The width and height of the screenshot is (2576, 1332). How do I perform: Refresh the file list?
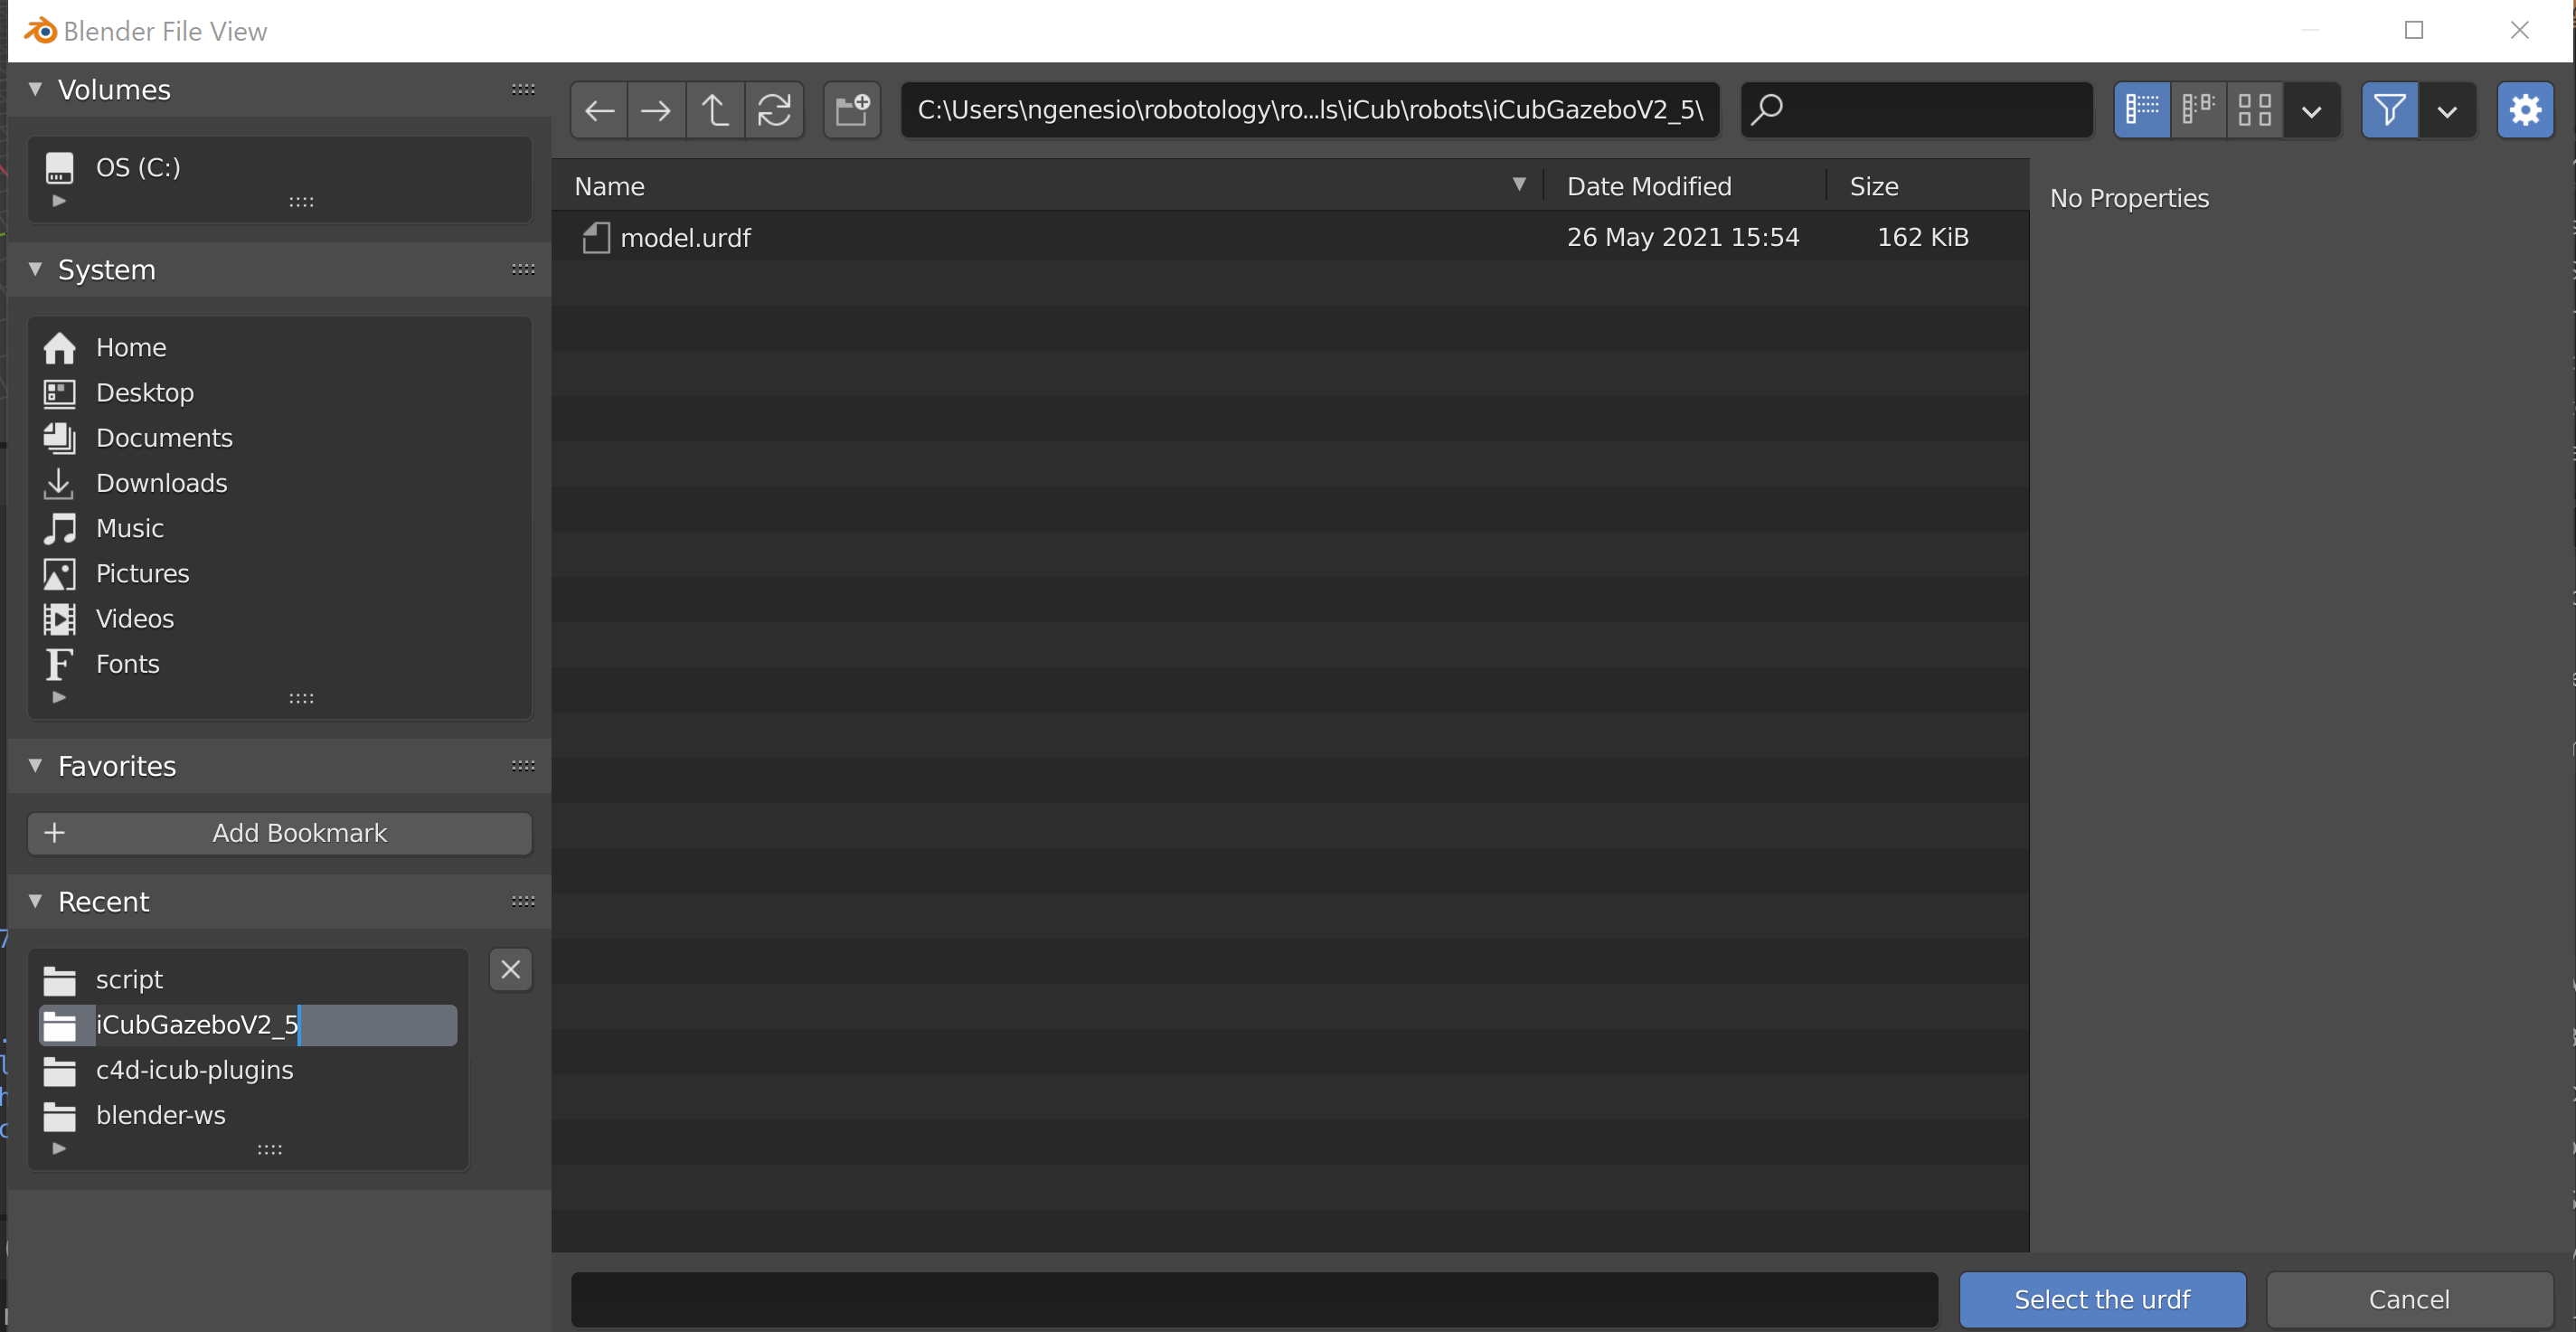coord(773,110)
